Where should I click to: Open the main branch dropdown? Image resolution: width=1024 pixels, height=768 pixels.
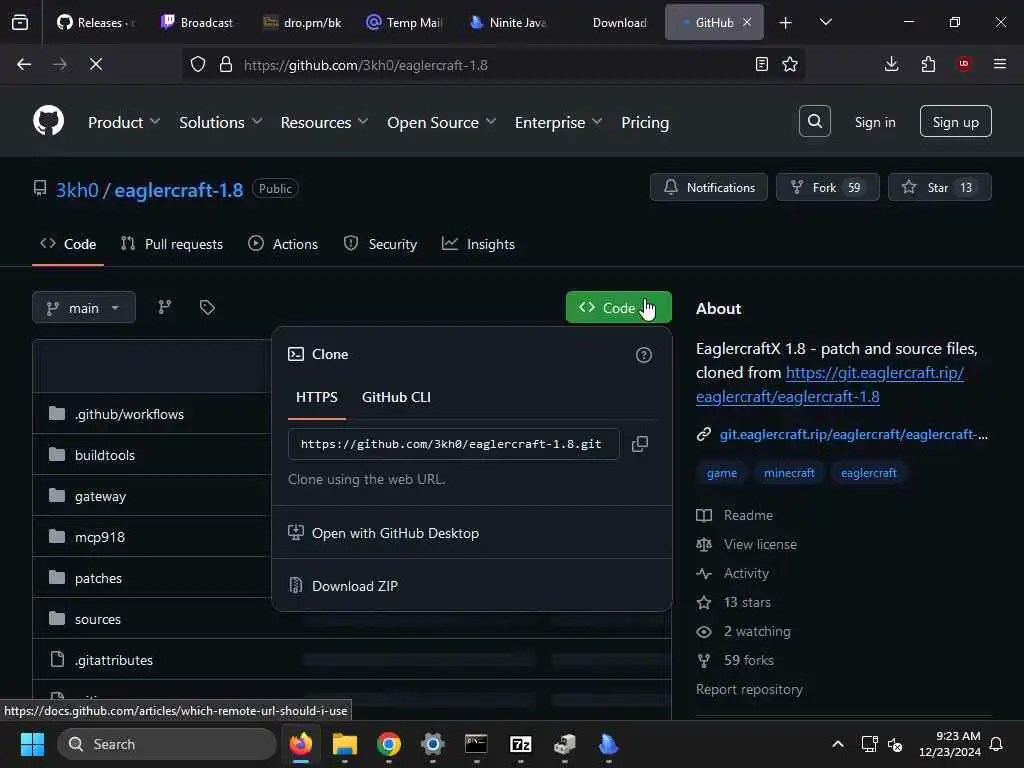click(84, 308)
